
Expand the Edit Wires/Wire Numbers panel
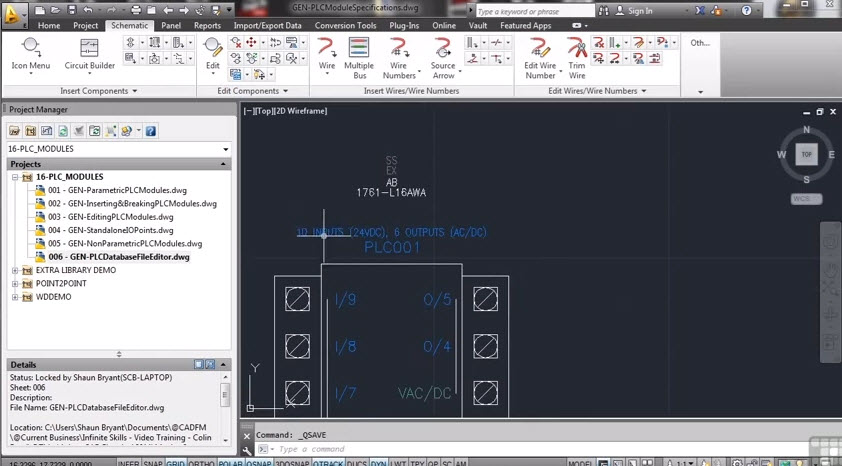pos(597,91)
